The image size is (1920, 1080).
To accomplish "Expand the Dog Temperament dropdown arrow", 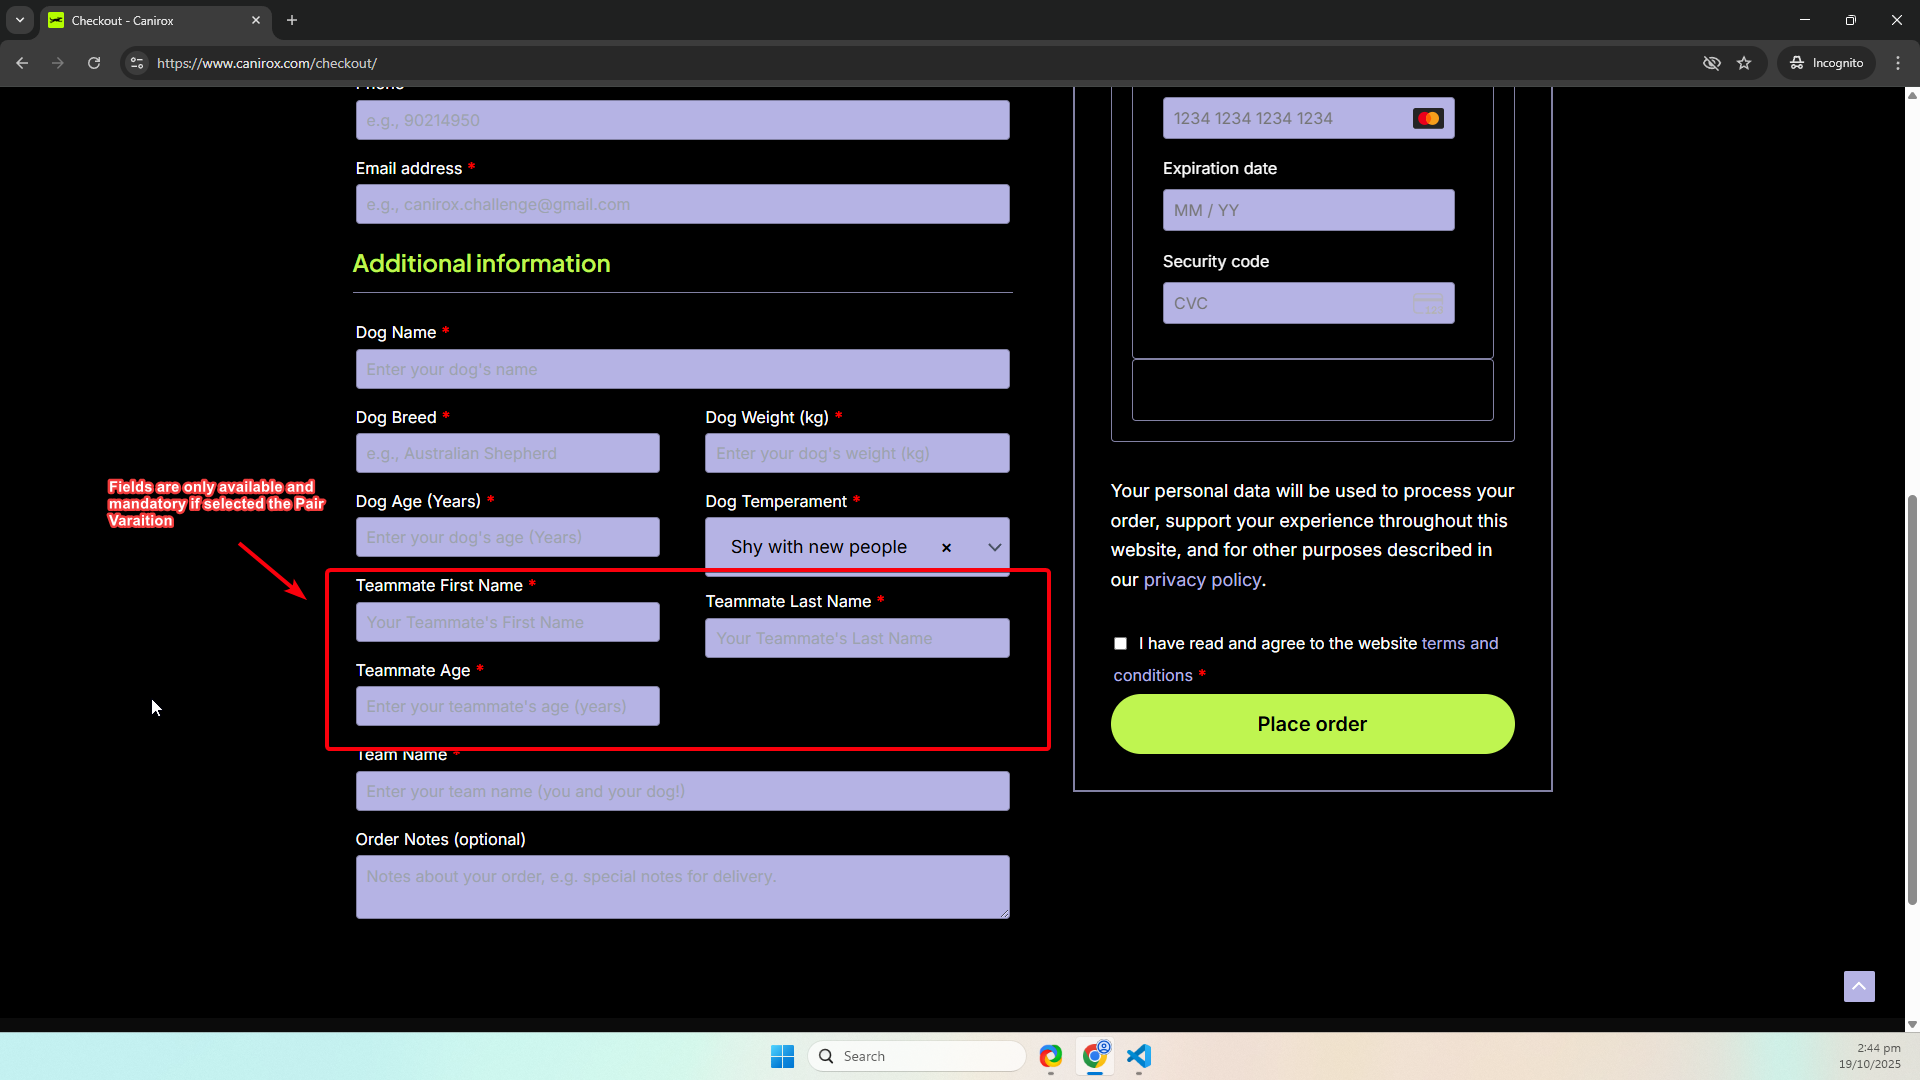I will (994, 548).
